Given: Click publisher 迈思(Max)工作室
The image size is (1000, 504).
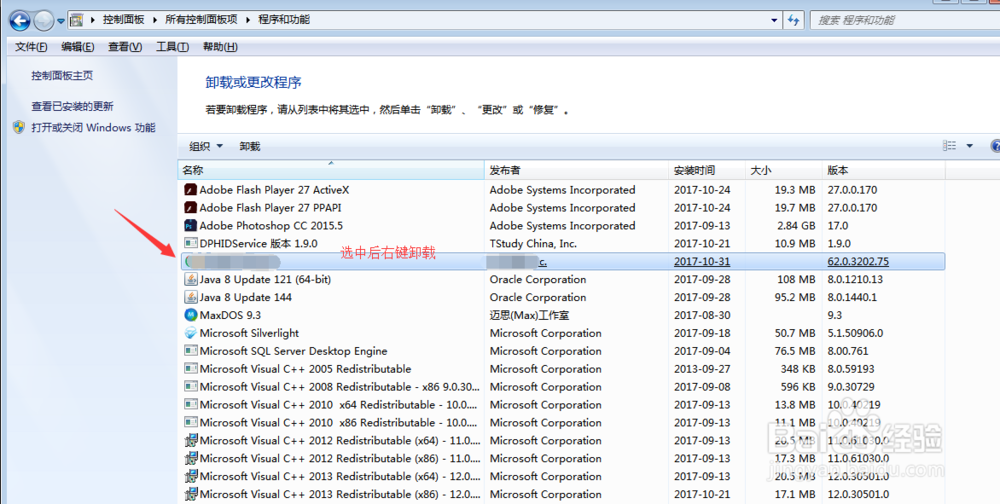Looking at the screenshot, I should click(529, 315).
